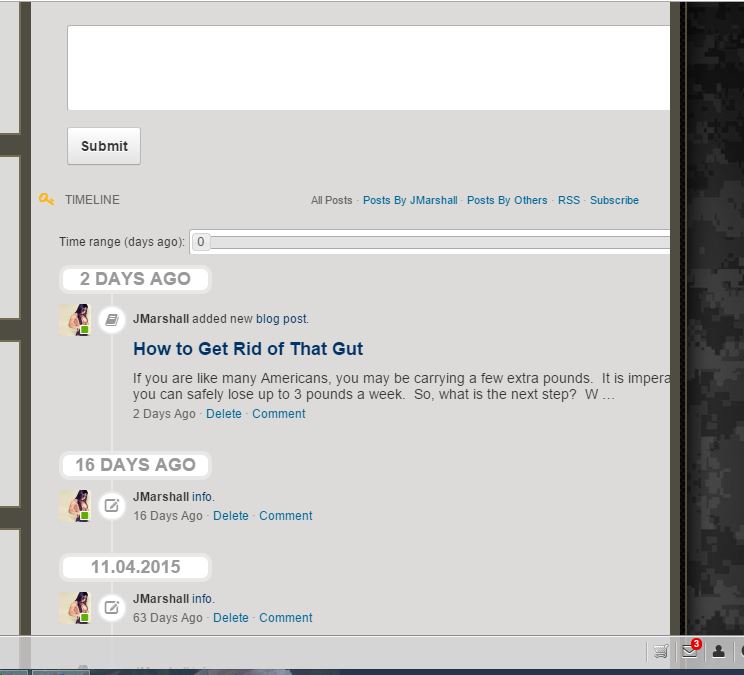
Task: Click the Submit button
Action: [104, 146]
